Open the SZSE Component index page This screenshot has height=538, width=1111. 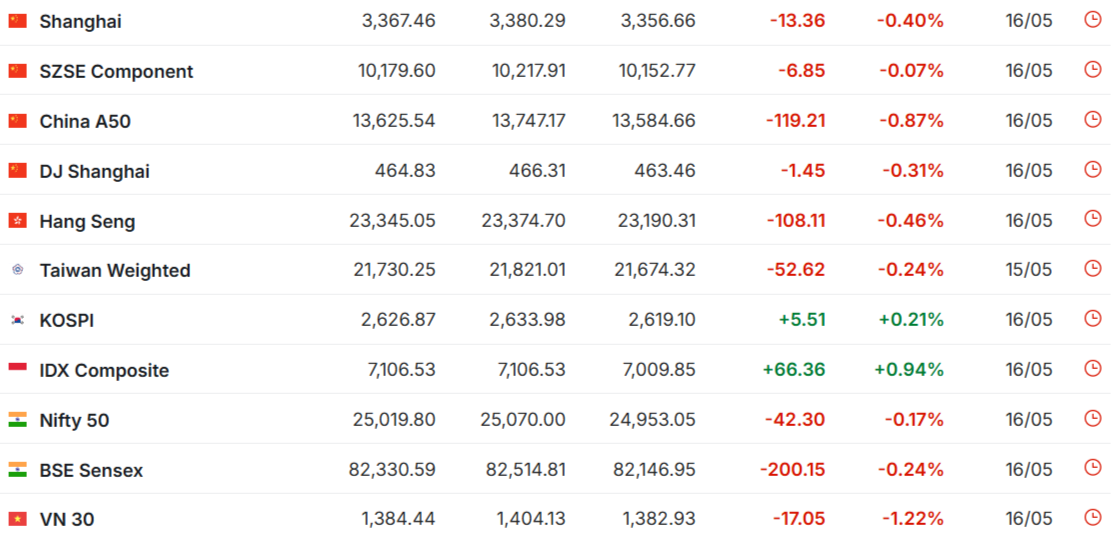(x=116, y=72)
